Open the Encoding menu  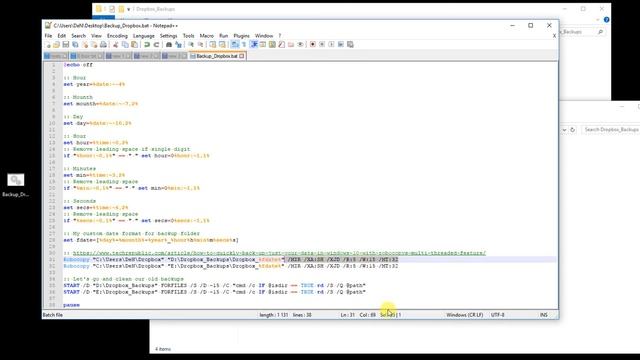(117, 36)
